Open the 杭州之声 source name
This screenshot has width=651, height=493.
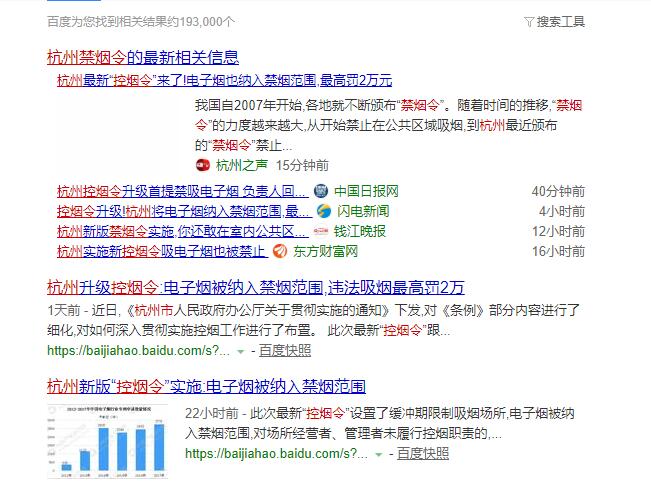(x=242, y=165)
